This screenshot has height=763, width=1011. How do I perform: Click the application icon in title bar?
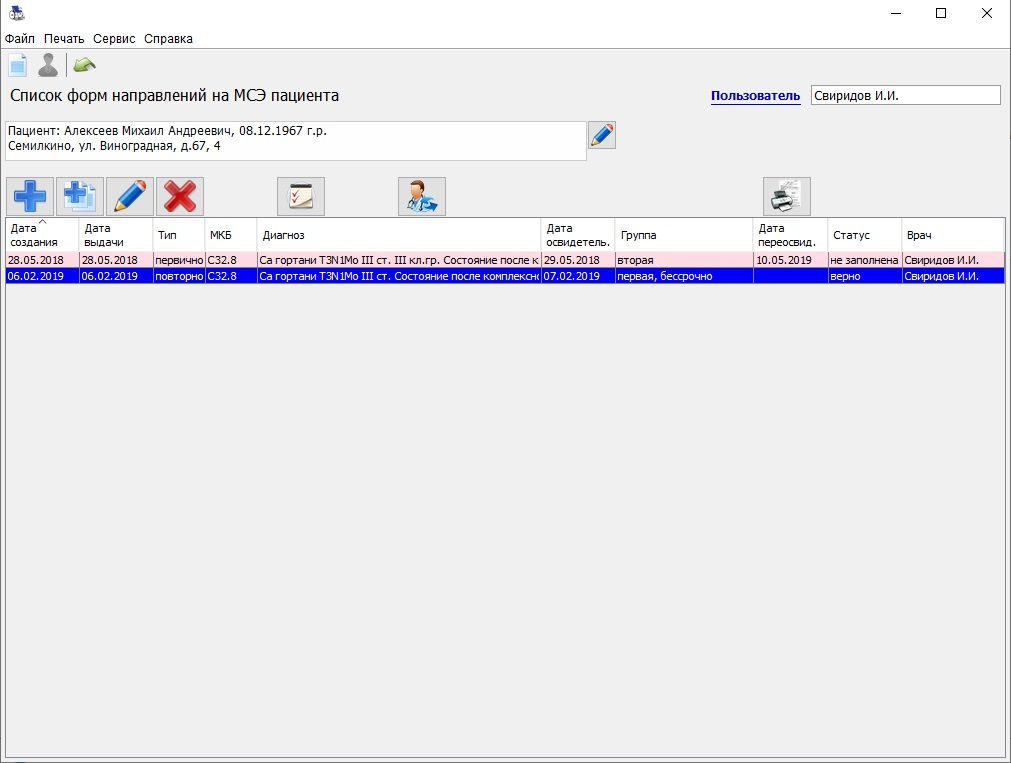[17, 12]
